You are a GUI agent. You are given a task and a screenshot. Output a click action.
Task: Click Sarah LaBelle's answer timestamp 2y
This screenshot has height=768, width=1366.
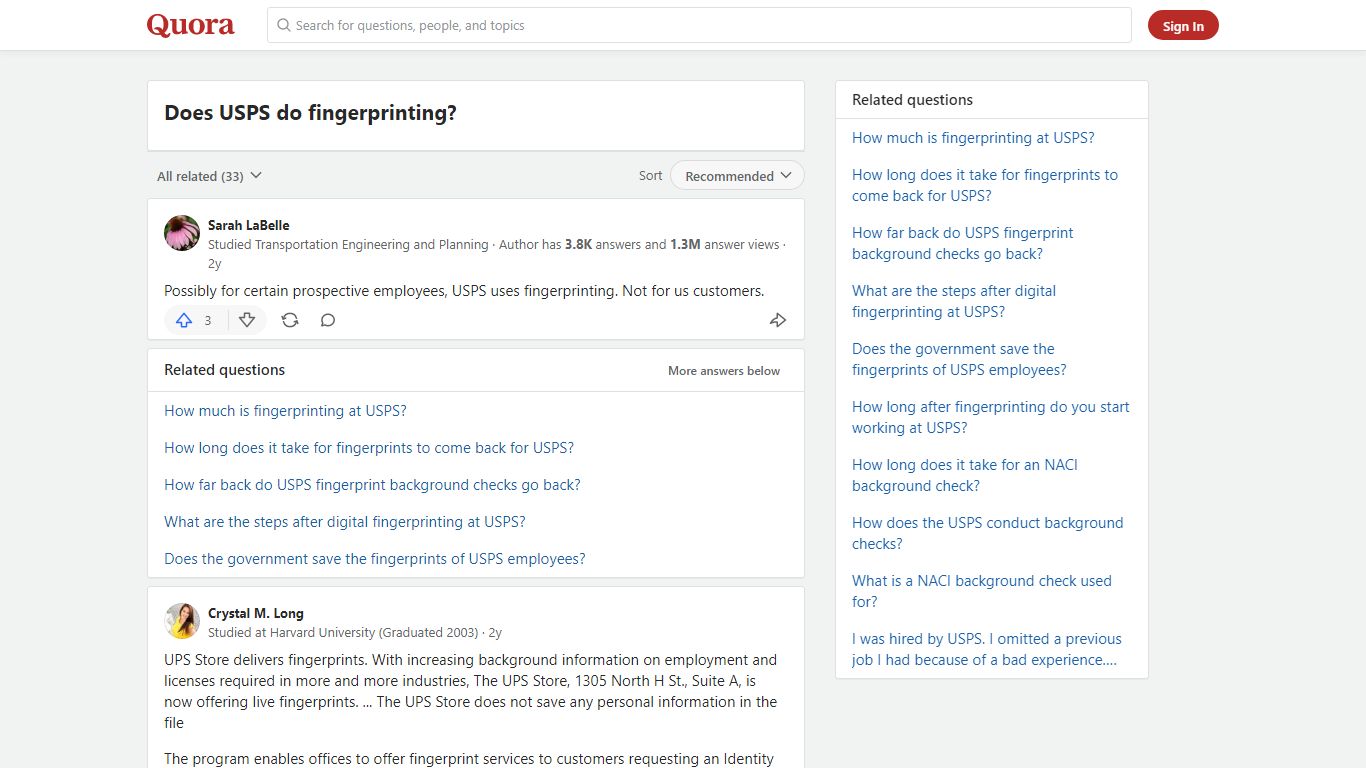pos(214,264)
